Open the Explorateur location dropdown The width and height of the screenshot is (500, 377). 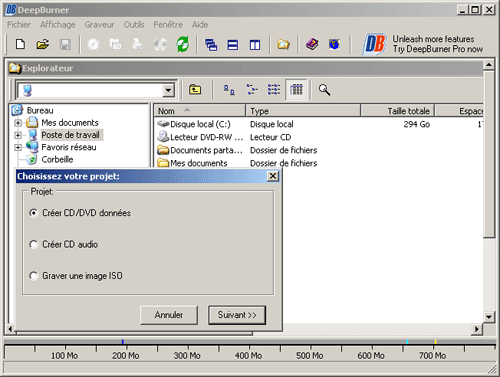pos(168,90)
